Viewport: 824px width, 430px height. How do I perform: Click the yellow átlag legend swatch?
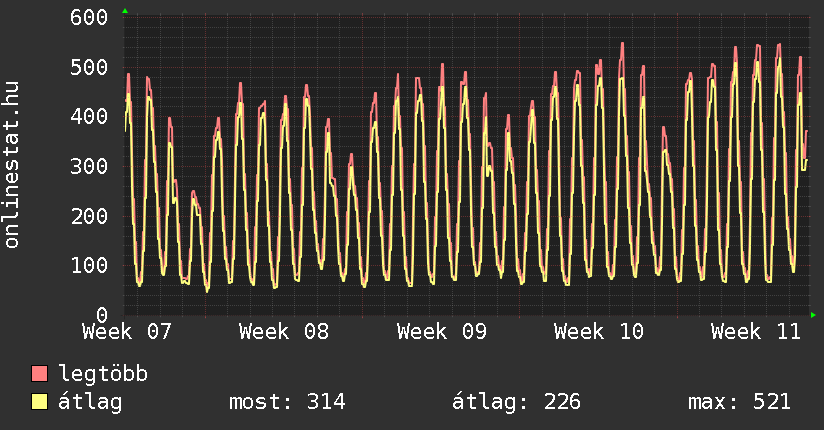tap(39, 402)
